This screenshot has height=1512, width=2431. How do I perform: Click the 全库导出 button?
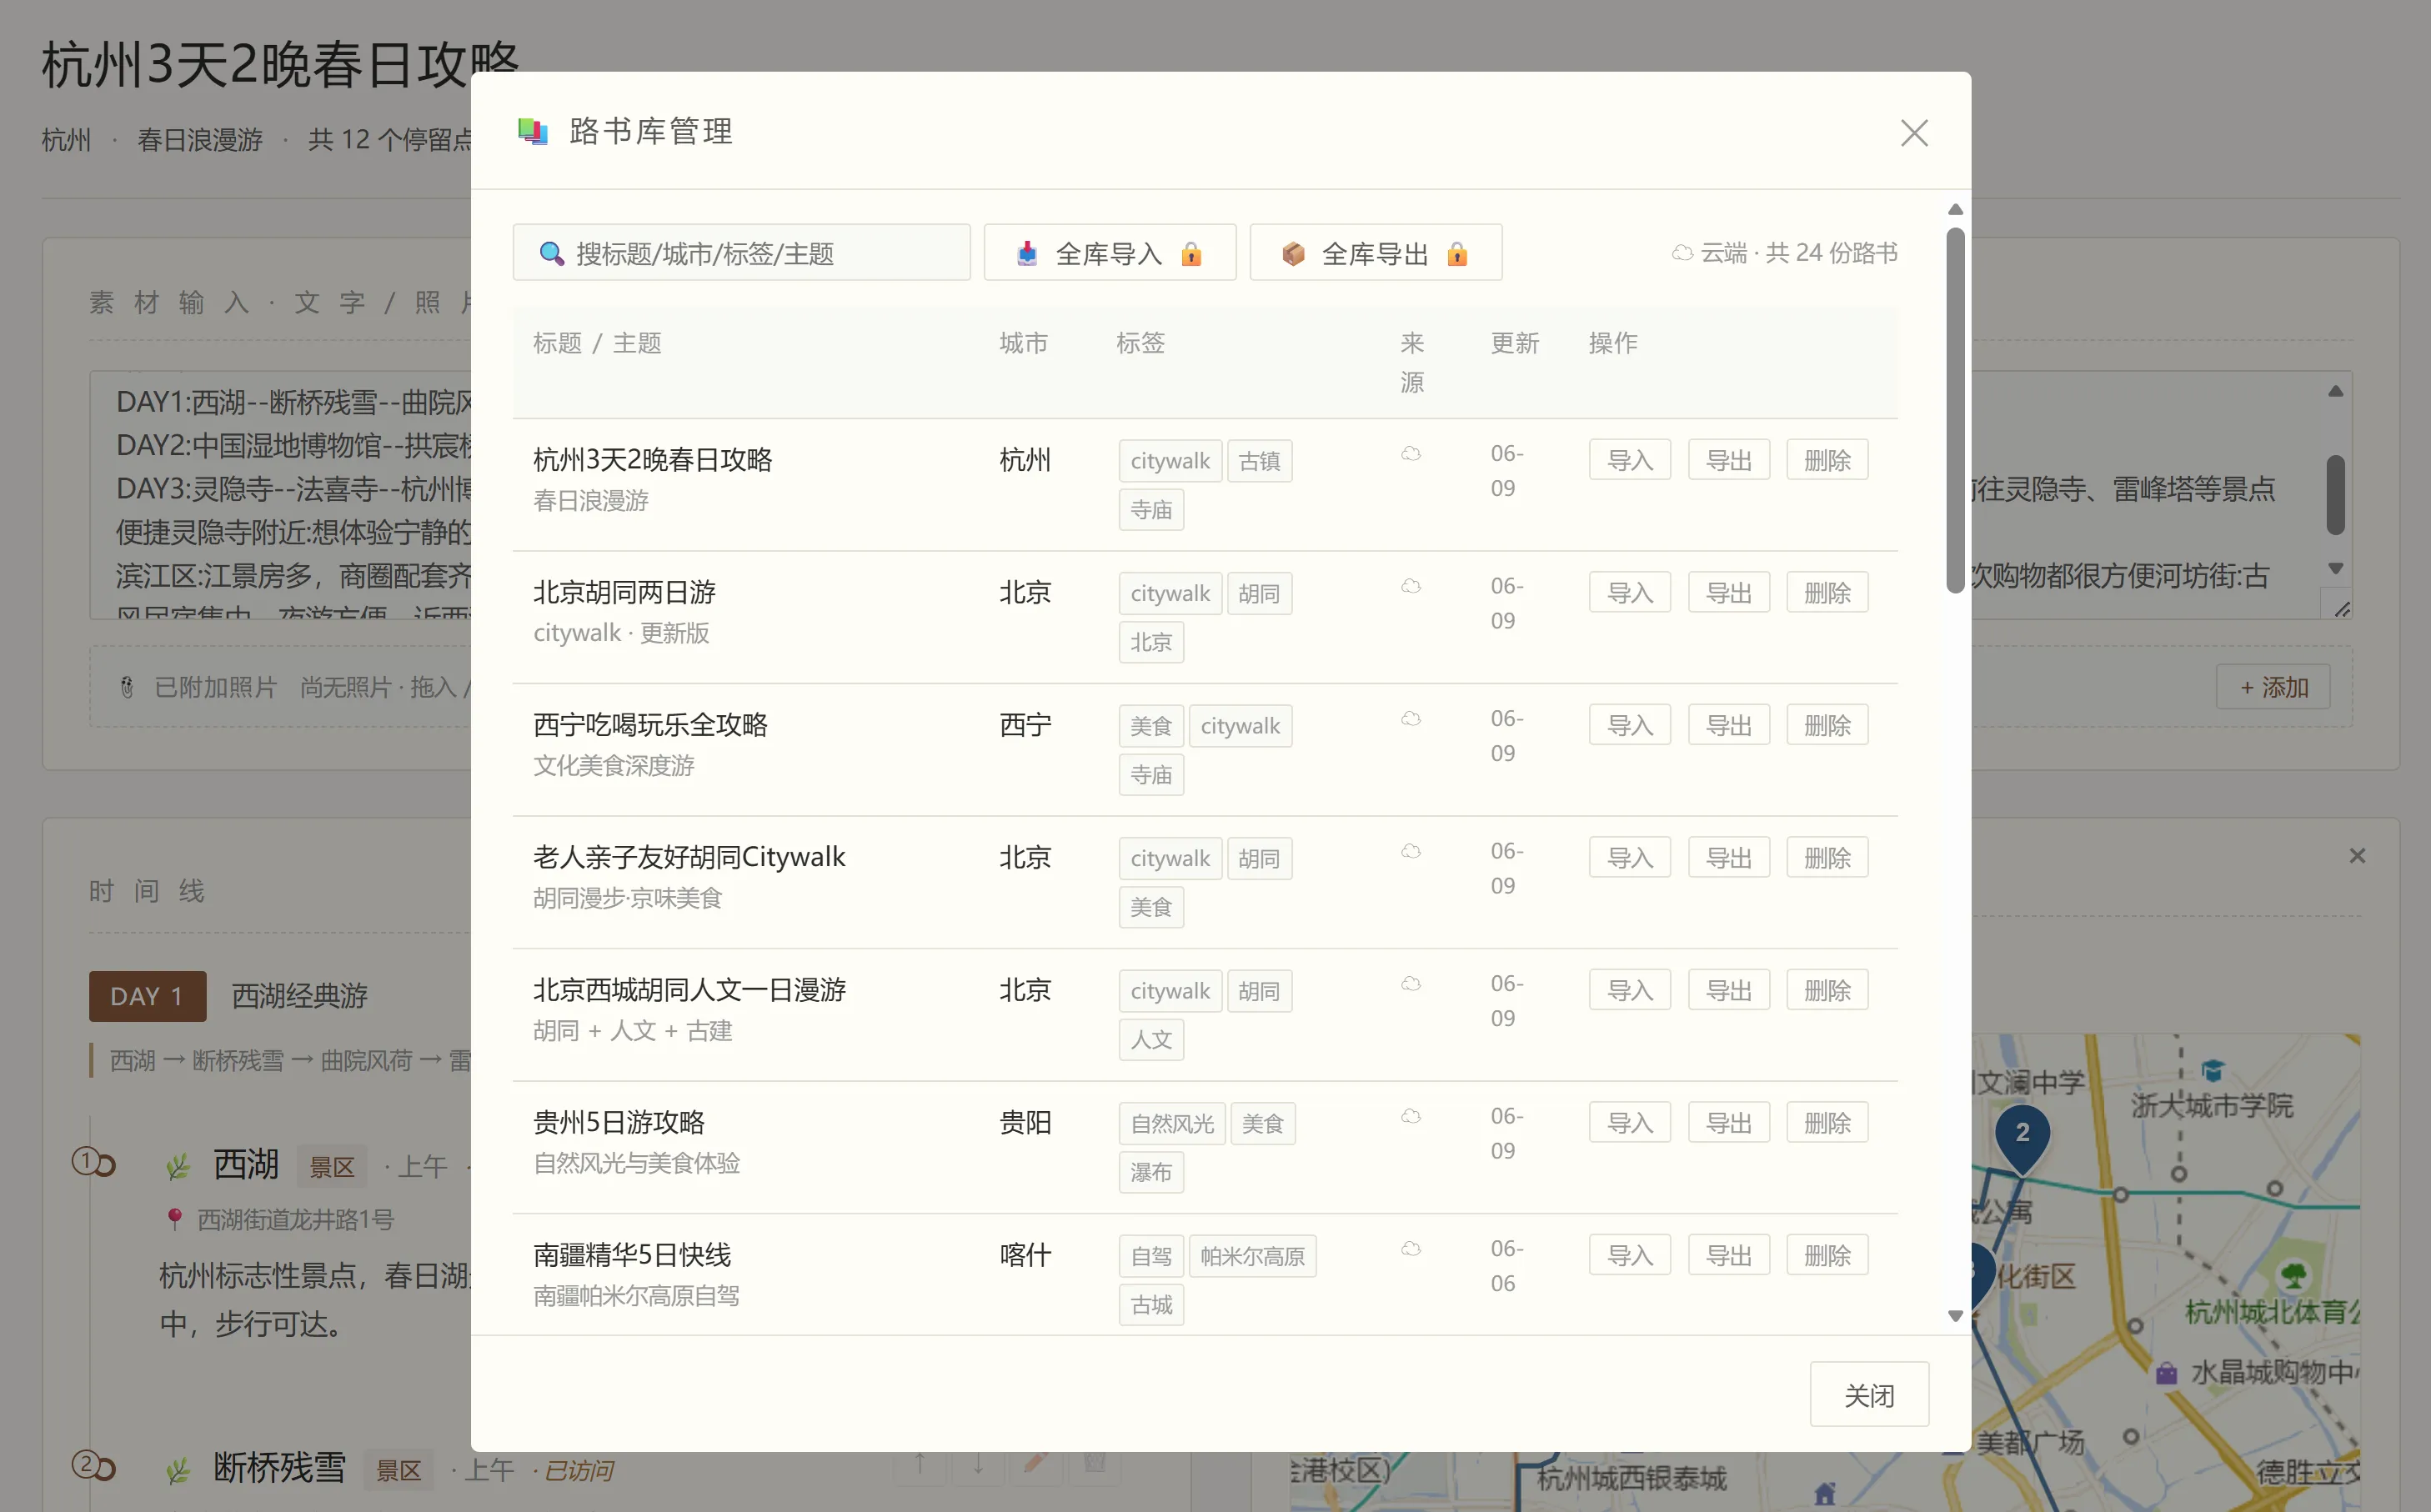coord(1375,253)
